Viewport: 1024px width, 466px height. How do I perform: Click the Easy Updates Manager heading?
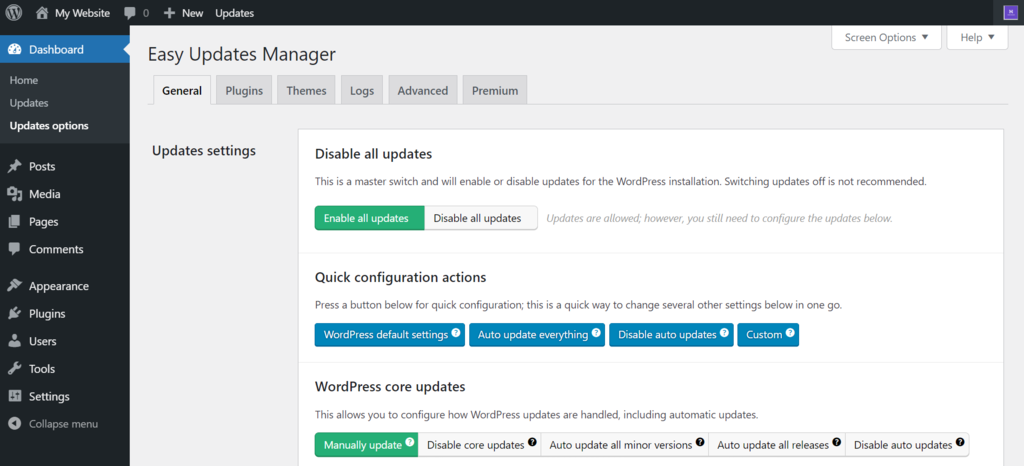tap(242, 55)
